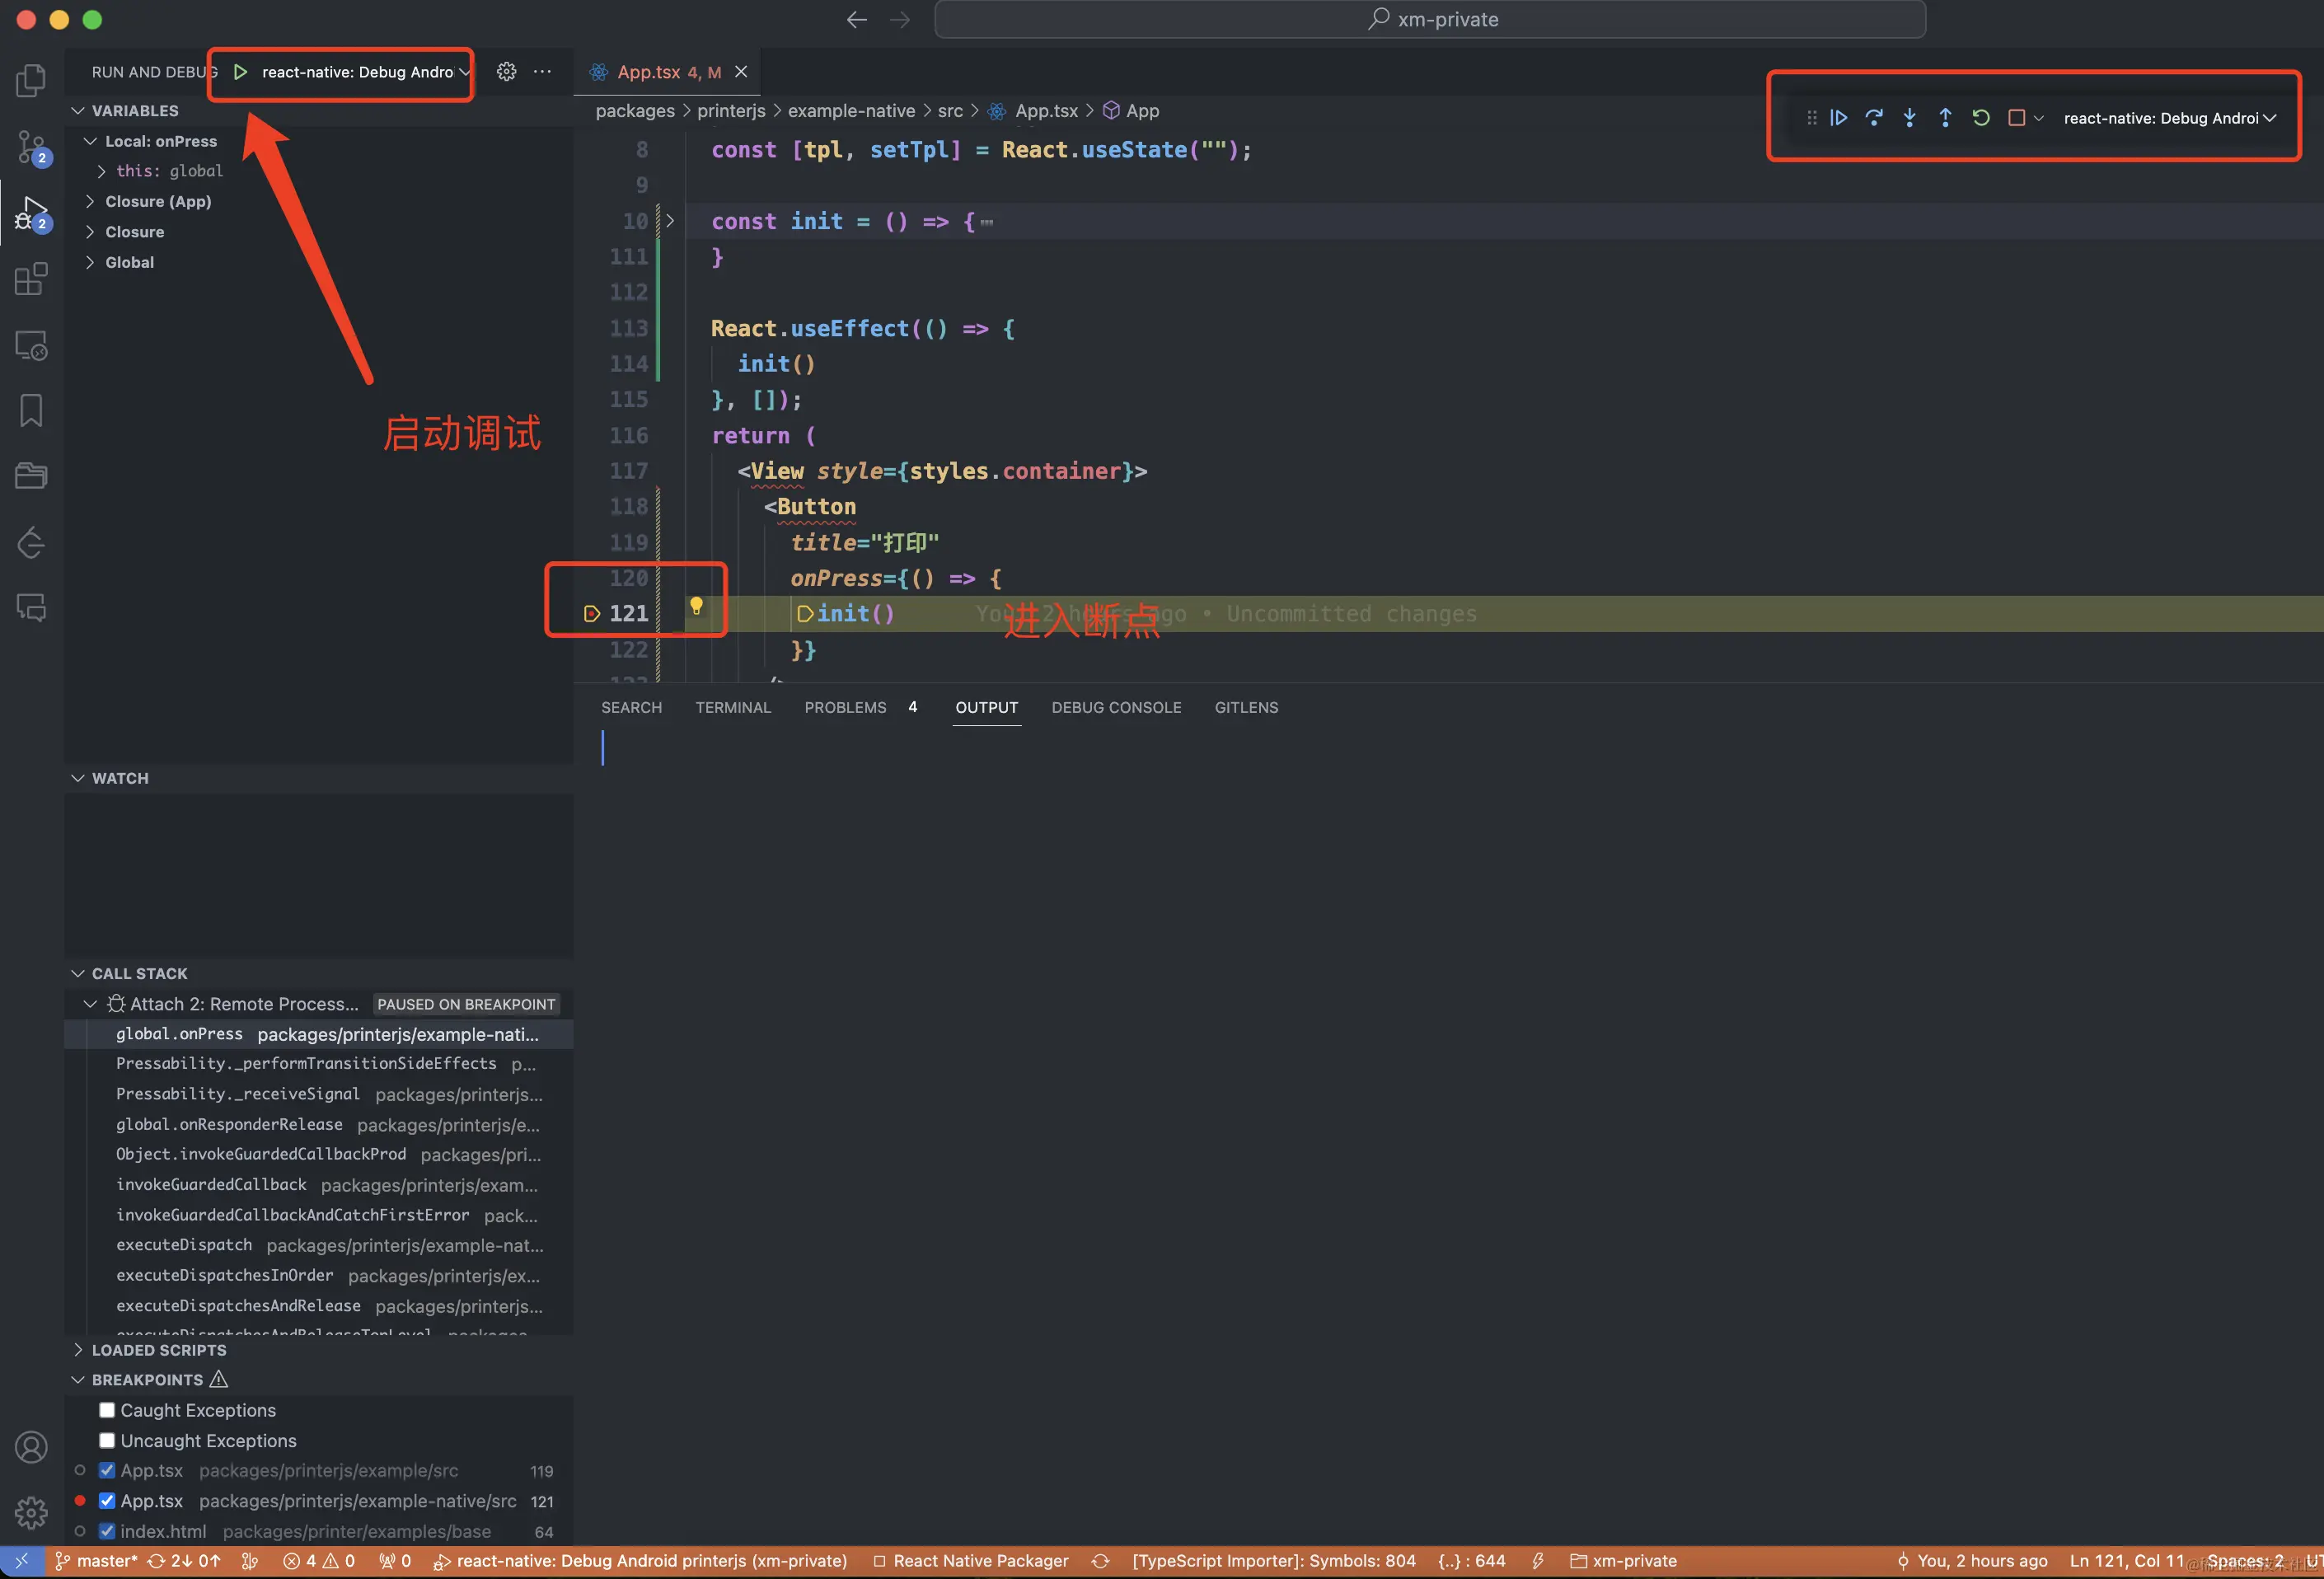This screenshot has width=2324, height=1579.
Task: Open Explorer in the activity bar
Action: click(31, 81)
